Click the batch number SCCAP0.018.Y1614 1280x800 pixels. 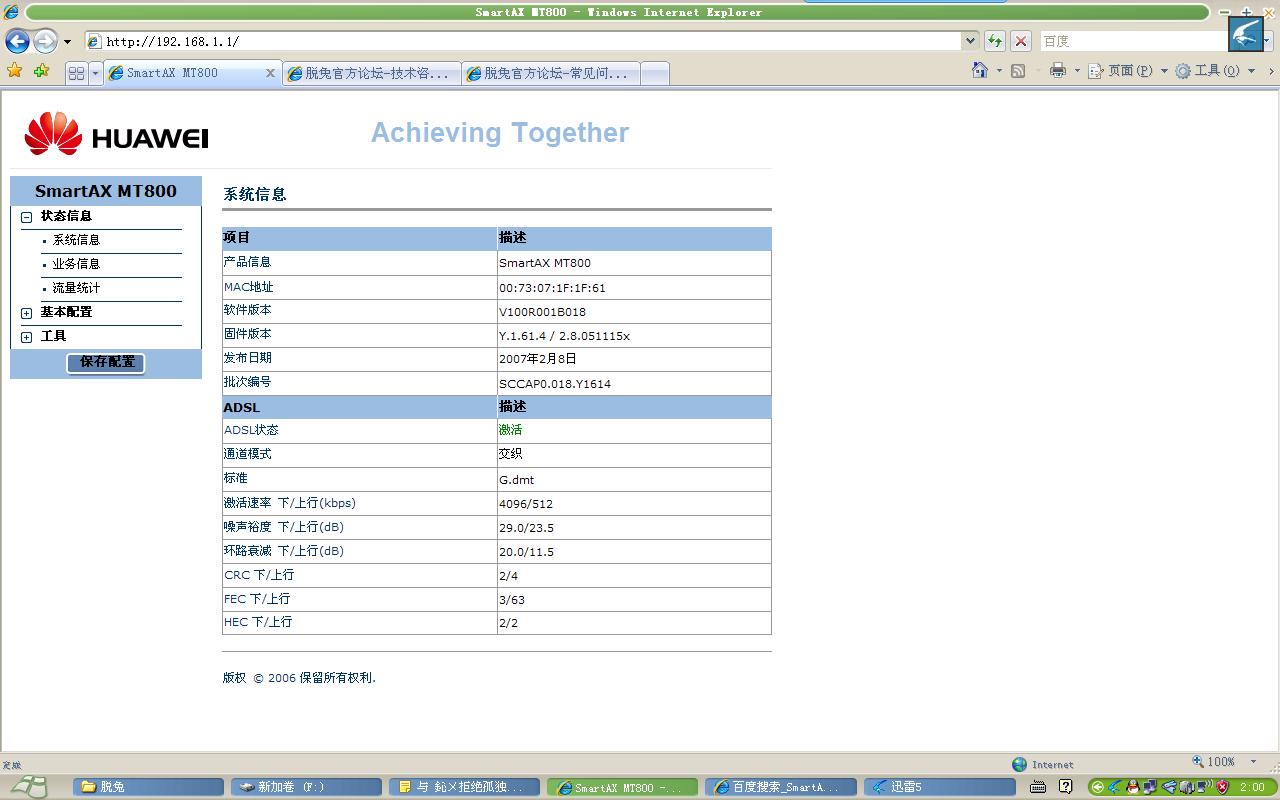pos(555,384)
